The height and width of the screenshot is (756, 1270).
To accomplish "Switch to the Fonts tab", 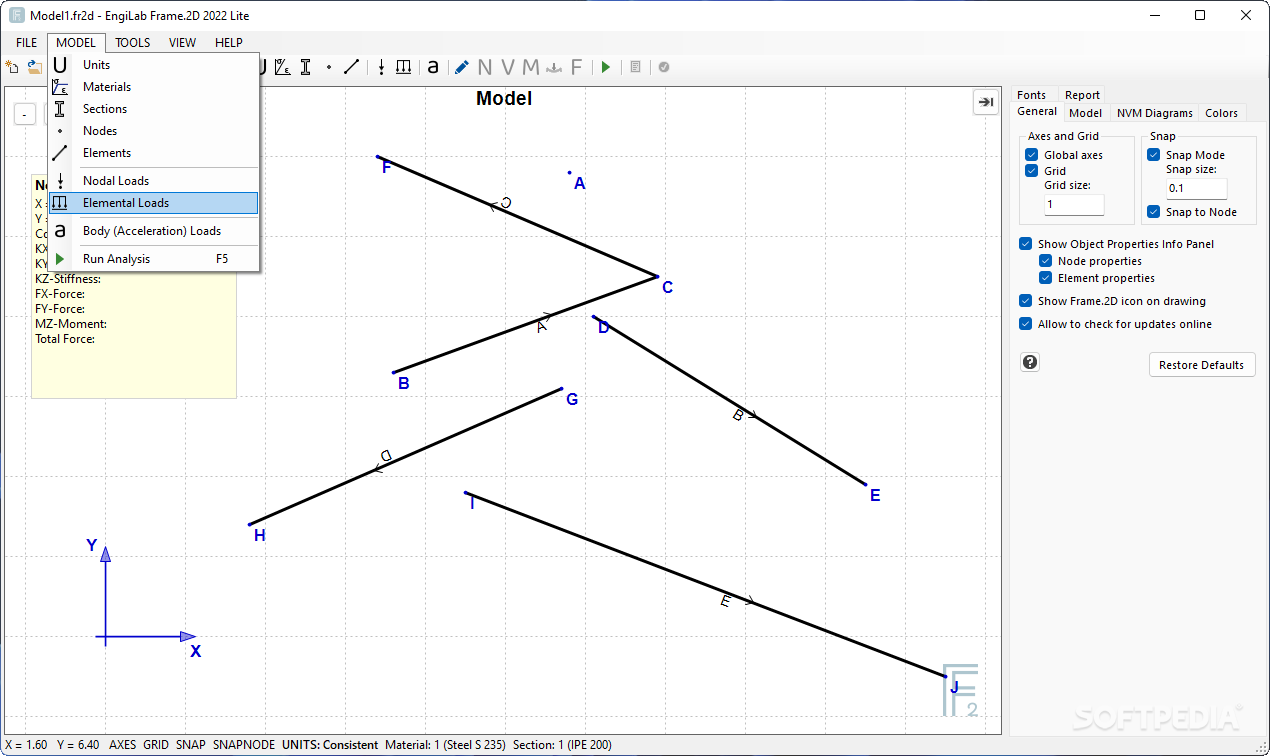I will pyautogui.click(x=1031, y=95).
